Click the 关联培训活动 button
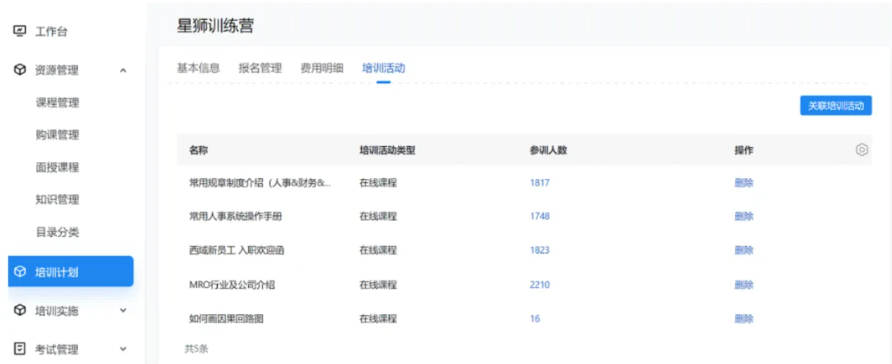892x364 pixels. pyautogui.click(x=836, y=106)
